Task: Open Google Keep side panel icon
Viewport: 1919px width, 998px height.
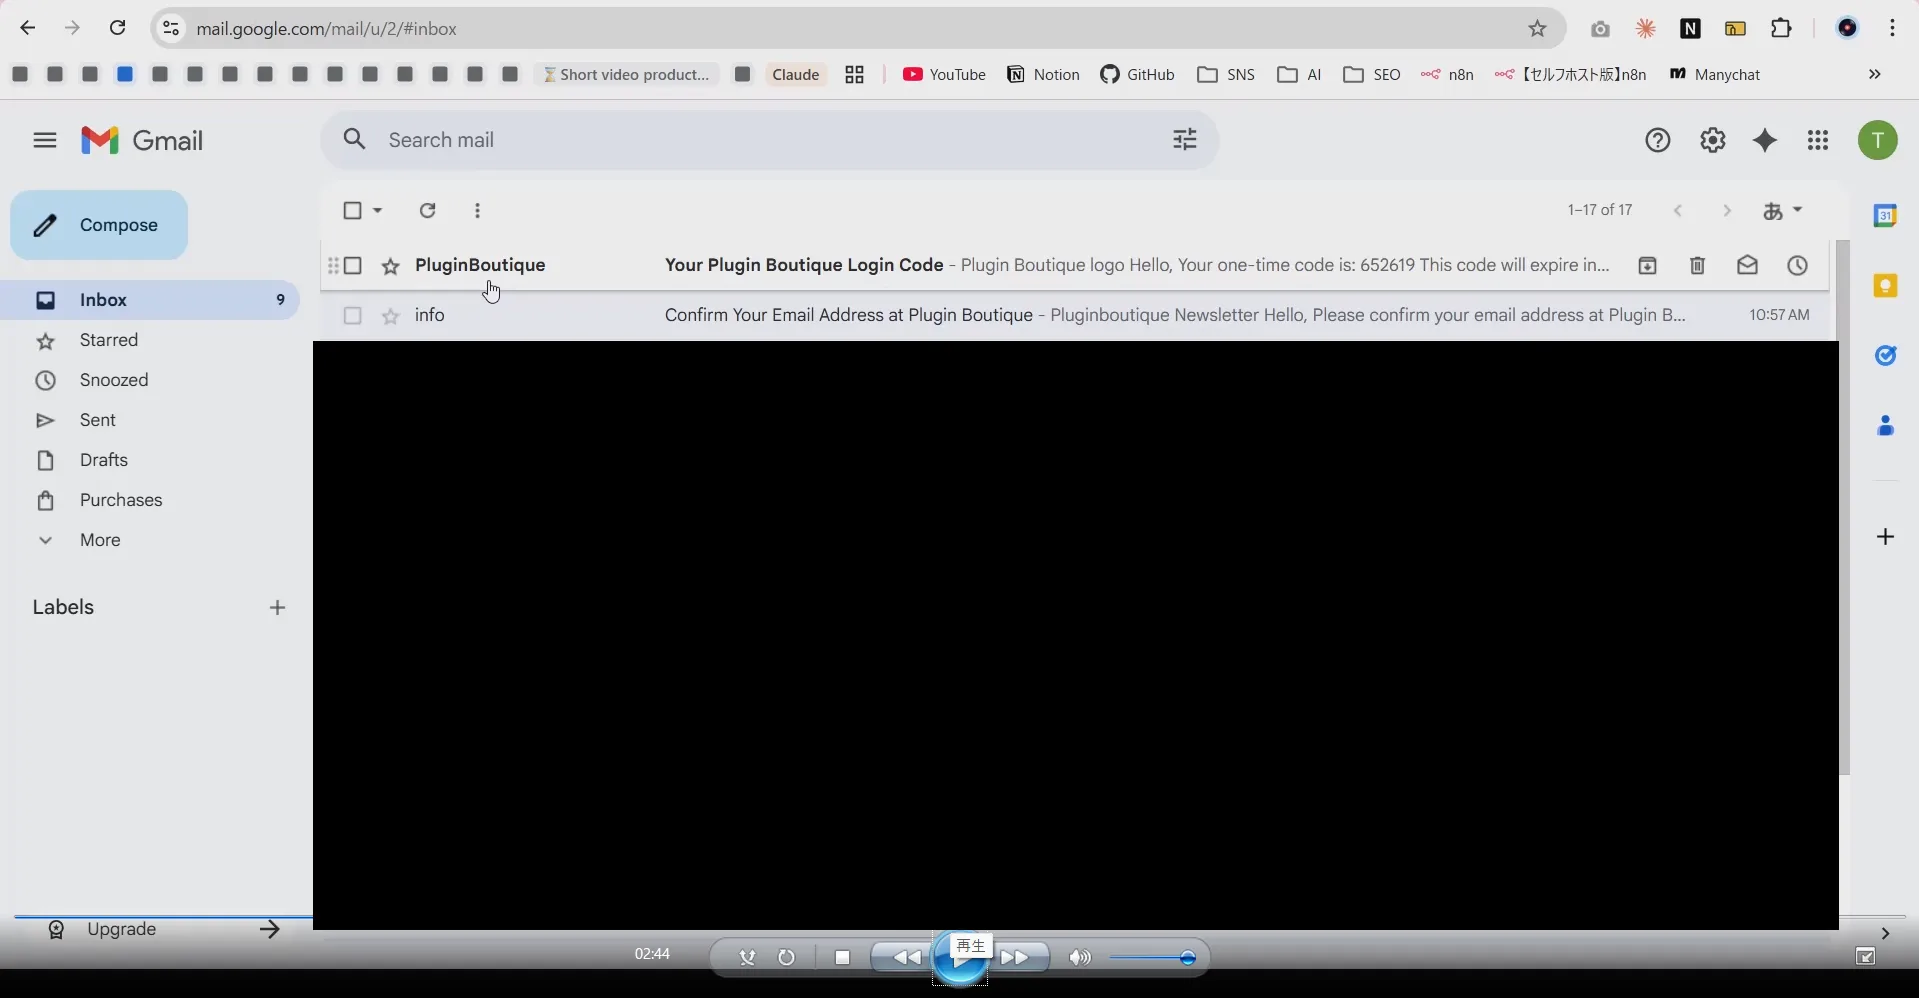Action: (x=1885, y=286)
